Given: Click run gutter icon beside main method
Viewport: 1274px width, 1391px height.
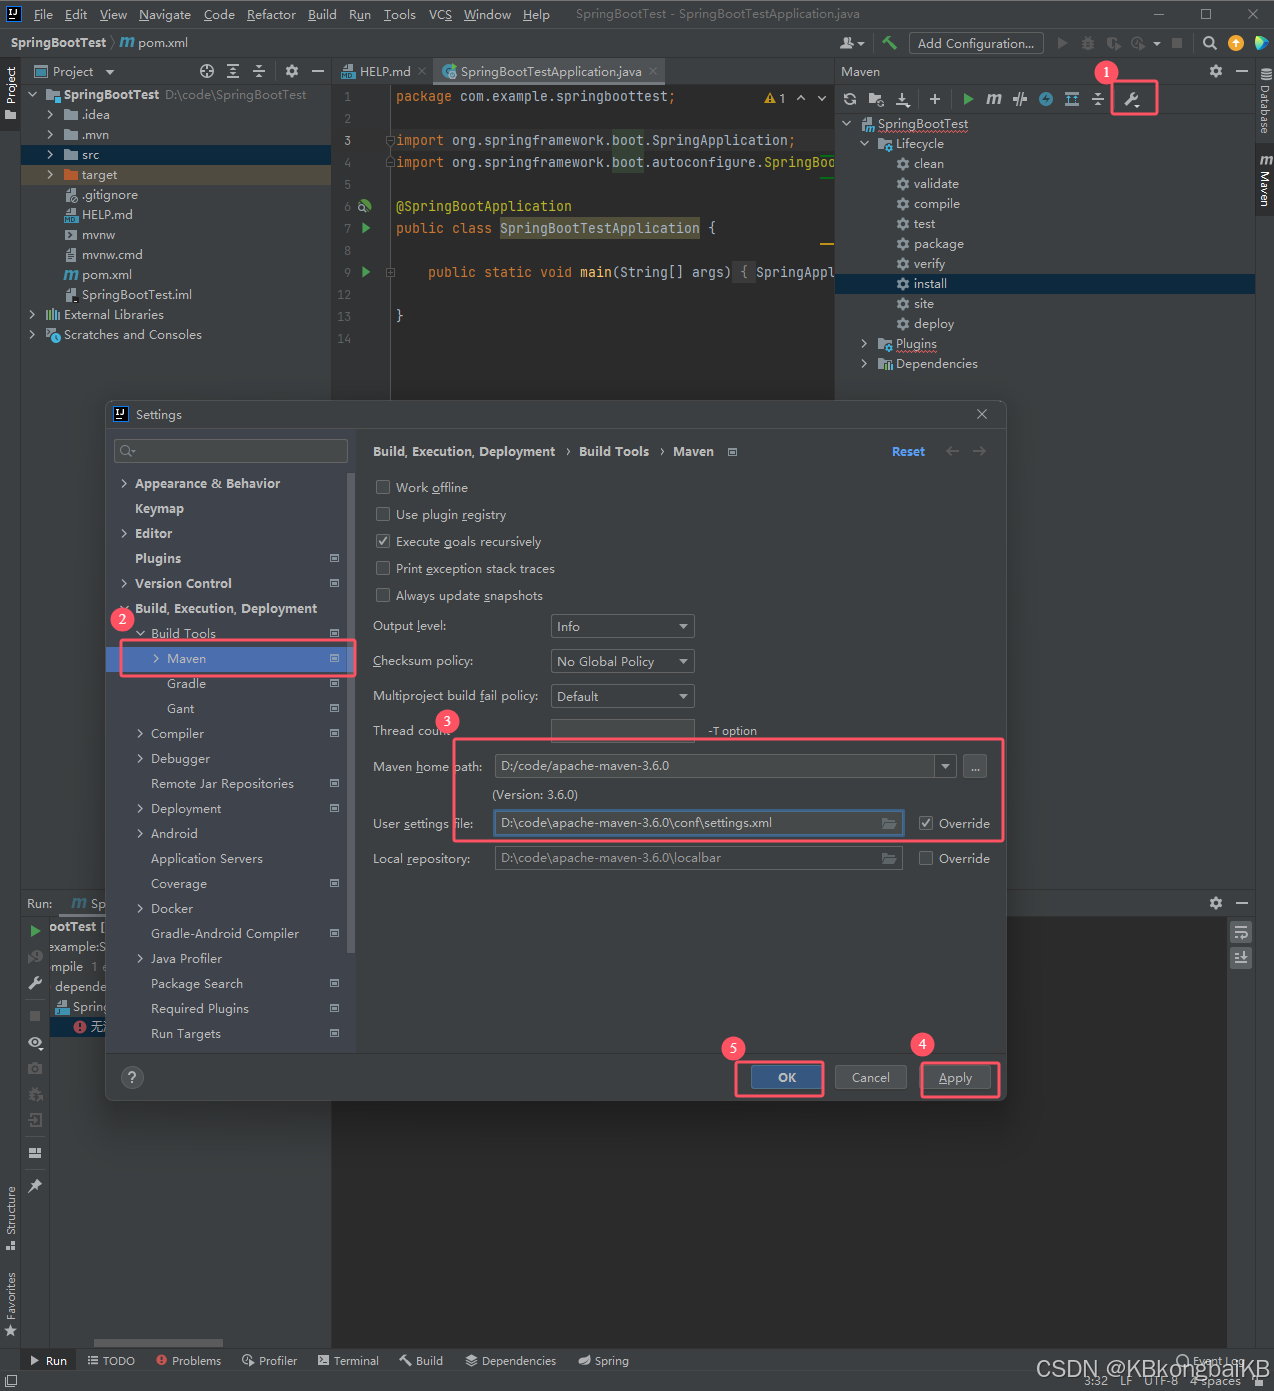Looking at the screenshot, I should [366, 272].
